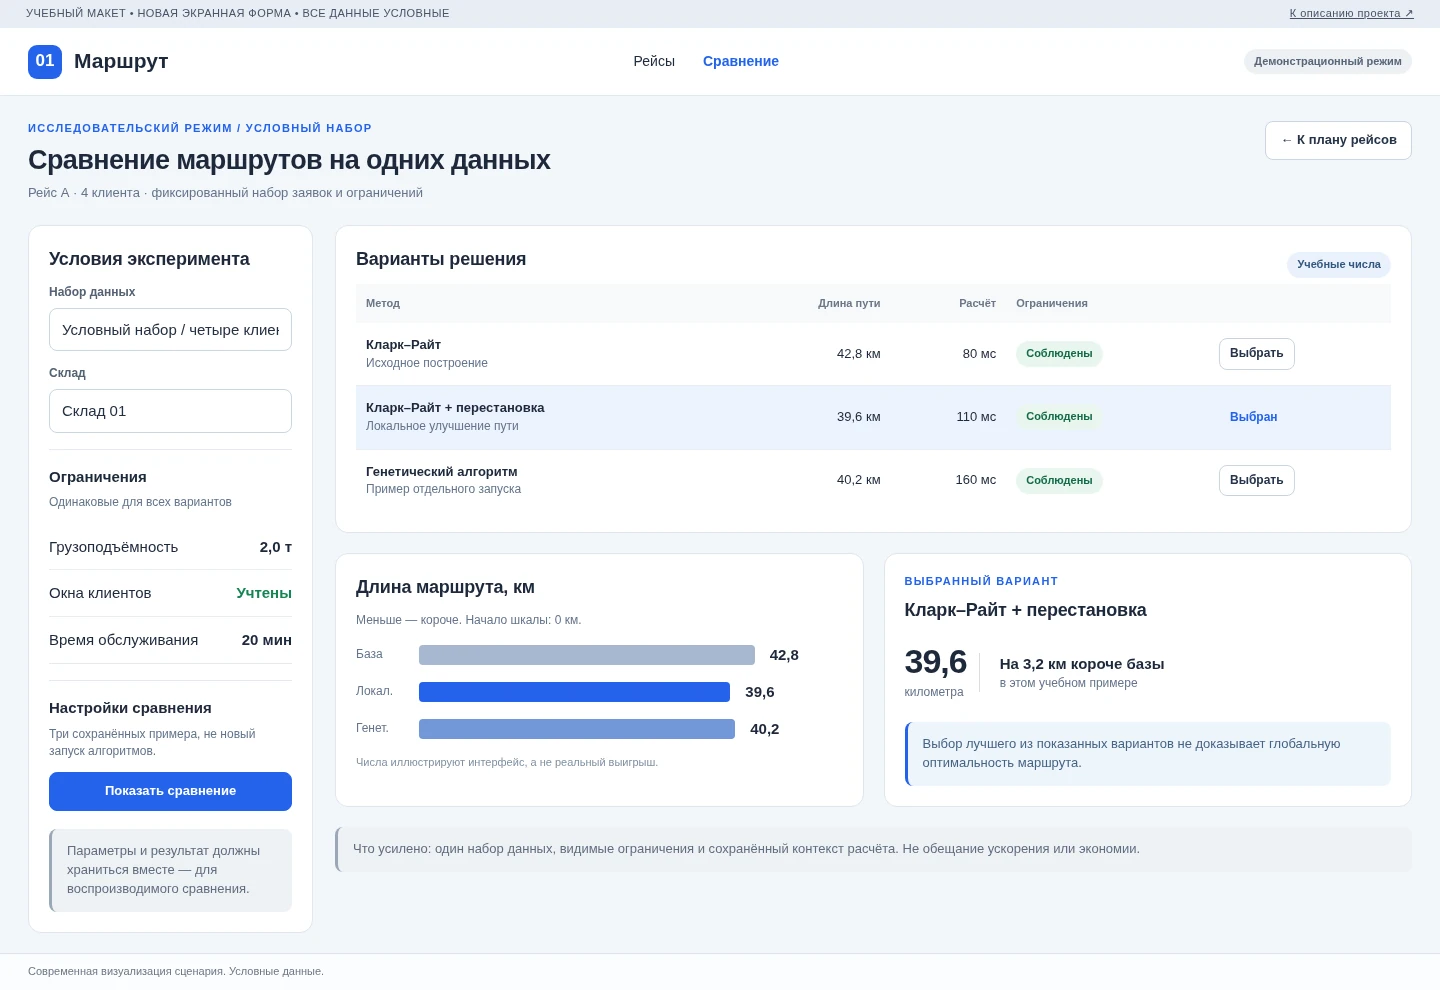Screen dimensions: 1440x990
Task: Switch to the Сравнение tab
Action: (741, 61)
